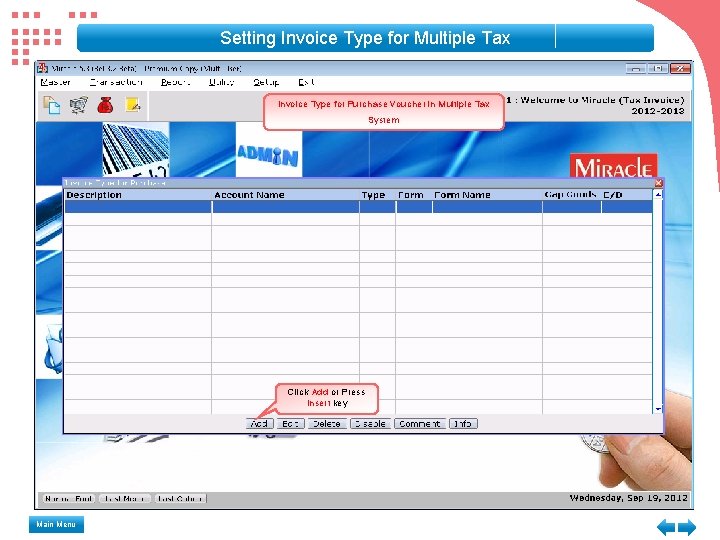Click the yellow note edit toolbar icon
The width and height of the screenshot is (720, 540).
pos(133,105)
